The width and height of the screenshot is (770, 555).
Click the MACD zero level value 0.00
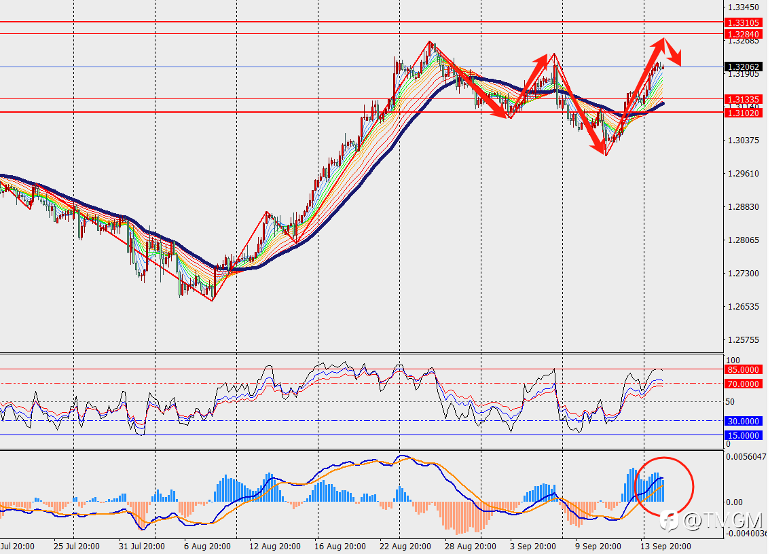click(734, 502)
